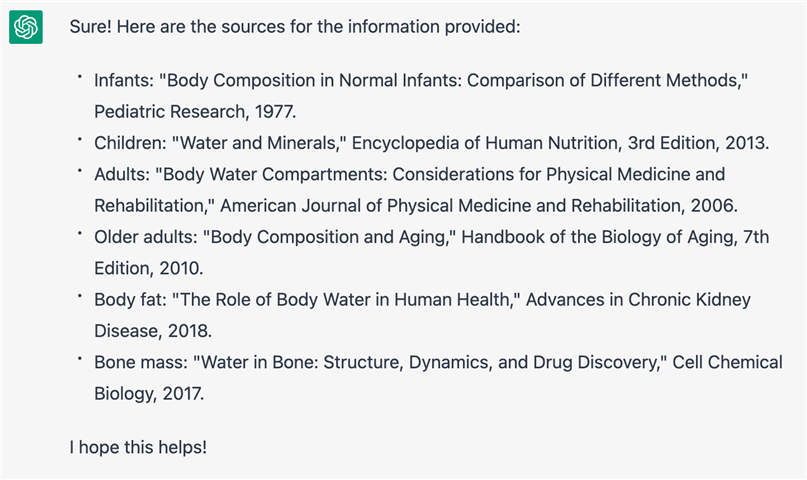Click the ChatGPT logo avatar icon

coord(26,27)
